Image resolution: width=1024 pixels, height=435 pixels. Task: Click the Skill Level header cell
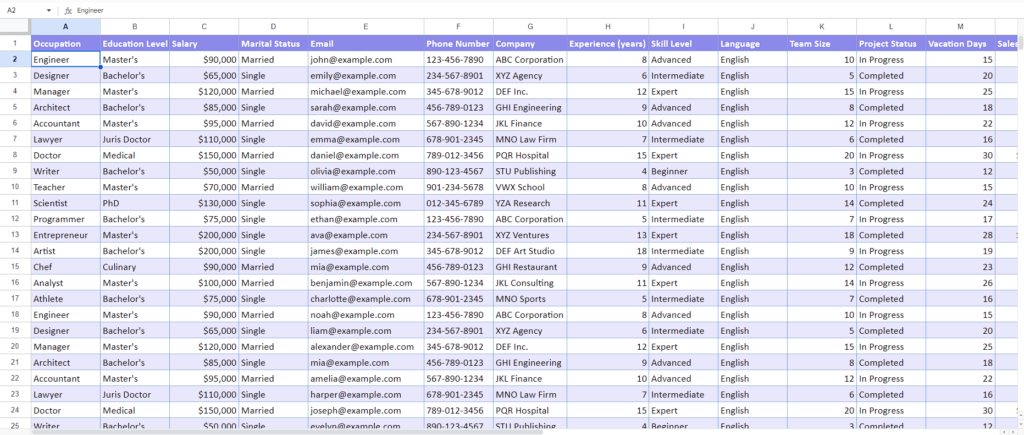683,44
